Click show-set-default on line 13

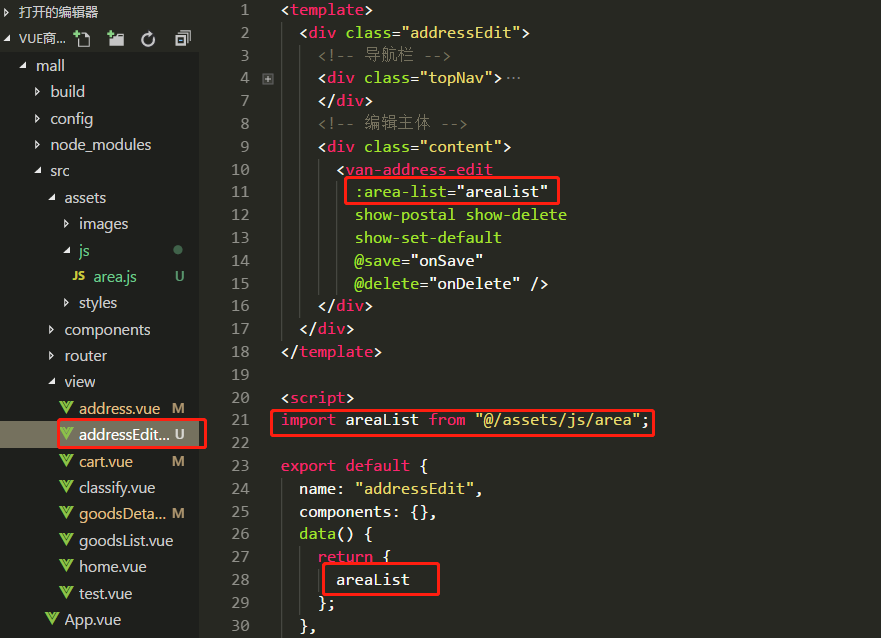(x=428, y=238)
